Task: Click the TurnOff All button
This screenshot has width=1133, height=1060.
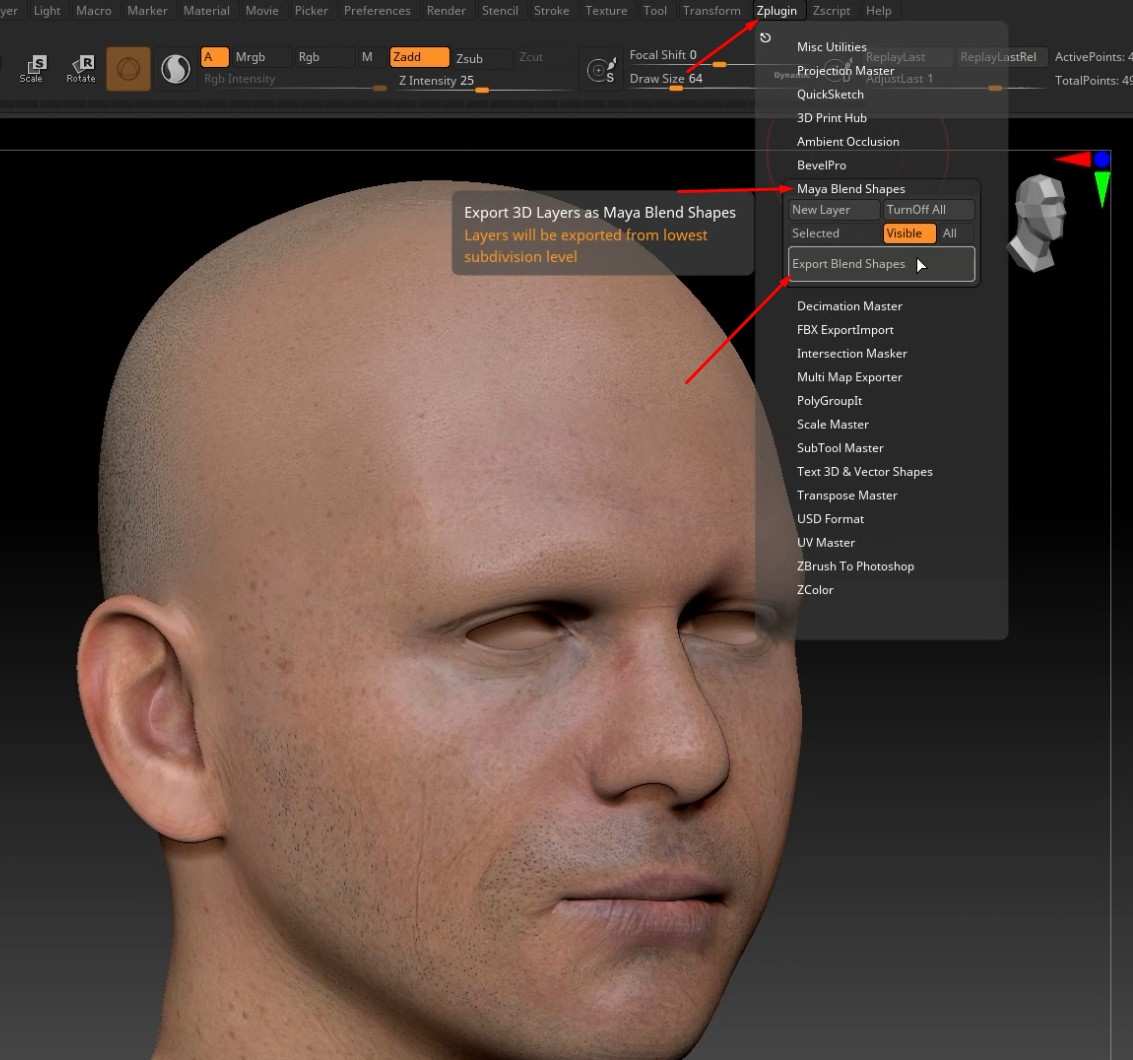Action: tap(929, 210)
